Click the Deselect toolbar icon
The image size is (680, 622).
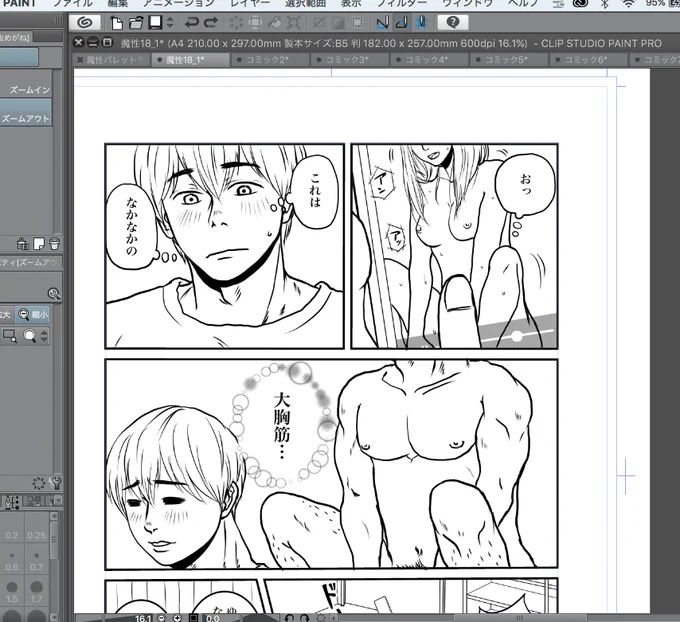pos(319,23)
